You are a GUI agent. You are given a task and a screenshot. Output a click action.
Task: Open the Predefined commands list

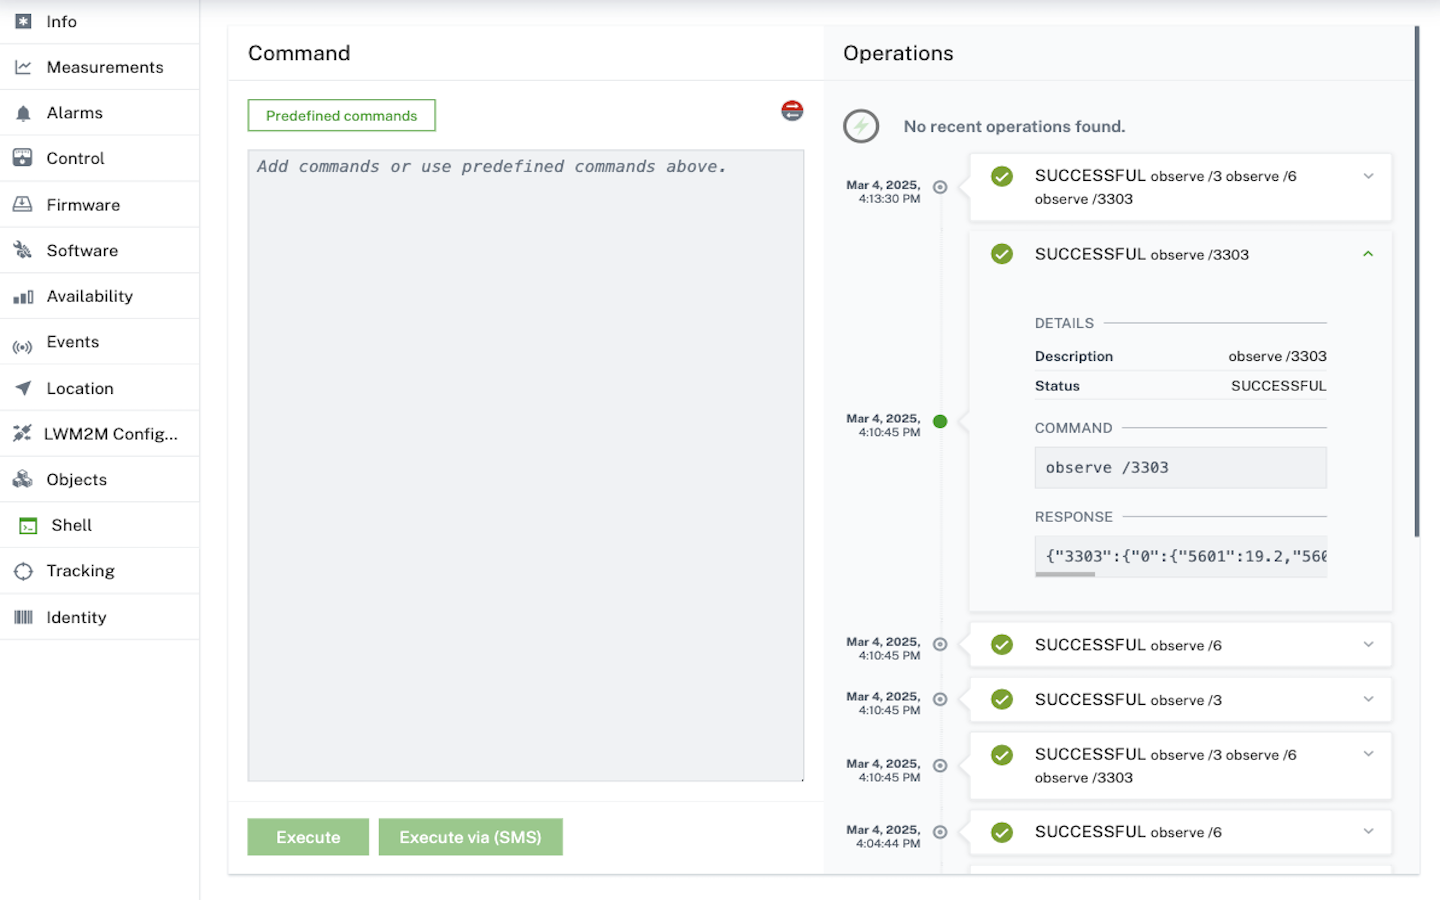341,116
